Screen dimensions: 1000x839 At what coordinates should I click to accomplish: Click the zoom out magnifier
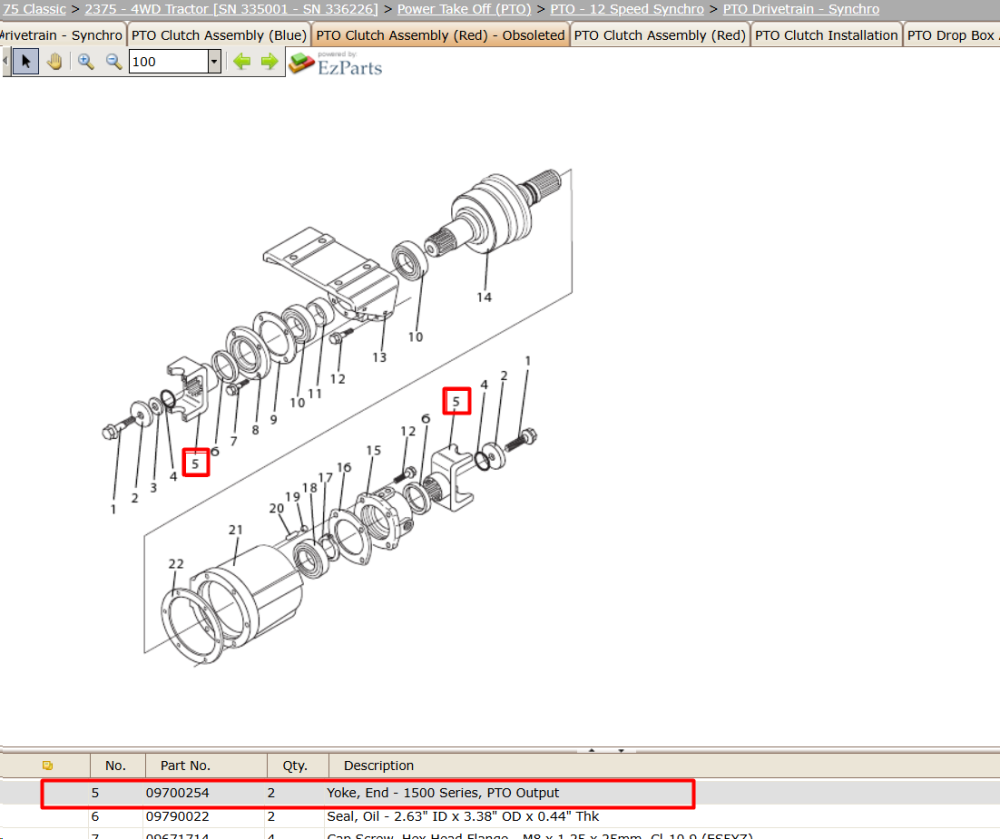(x=114, y=62)
